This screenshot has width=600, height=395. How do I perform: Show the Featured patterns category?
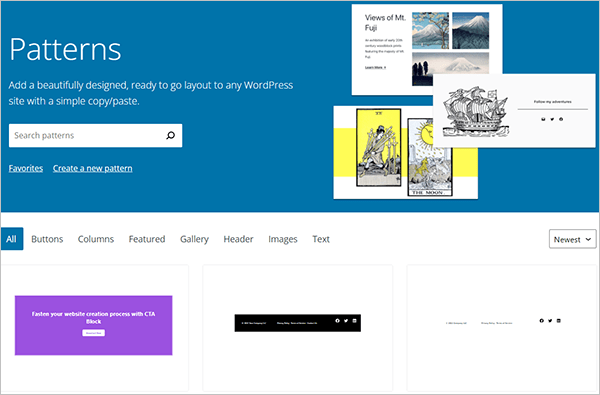pyautogui.click(x=147, y=239)
